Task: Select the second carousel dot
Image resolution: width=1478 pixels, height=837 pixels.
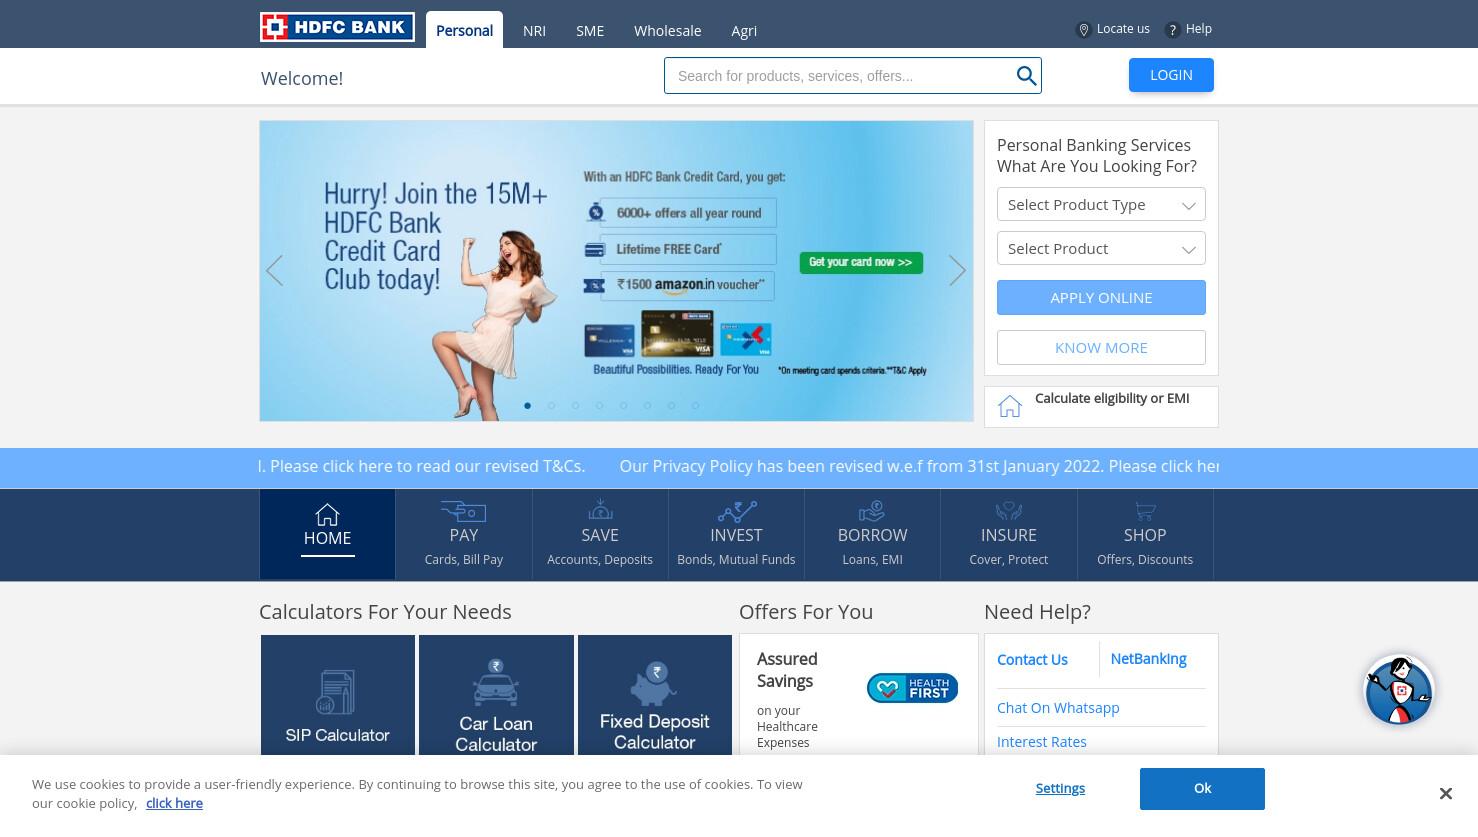Action: point(551,405)
